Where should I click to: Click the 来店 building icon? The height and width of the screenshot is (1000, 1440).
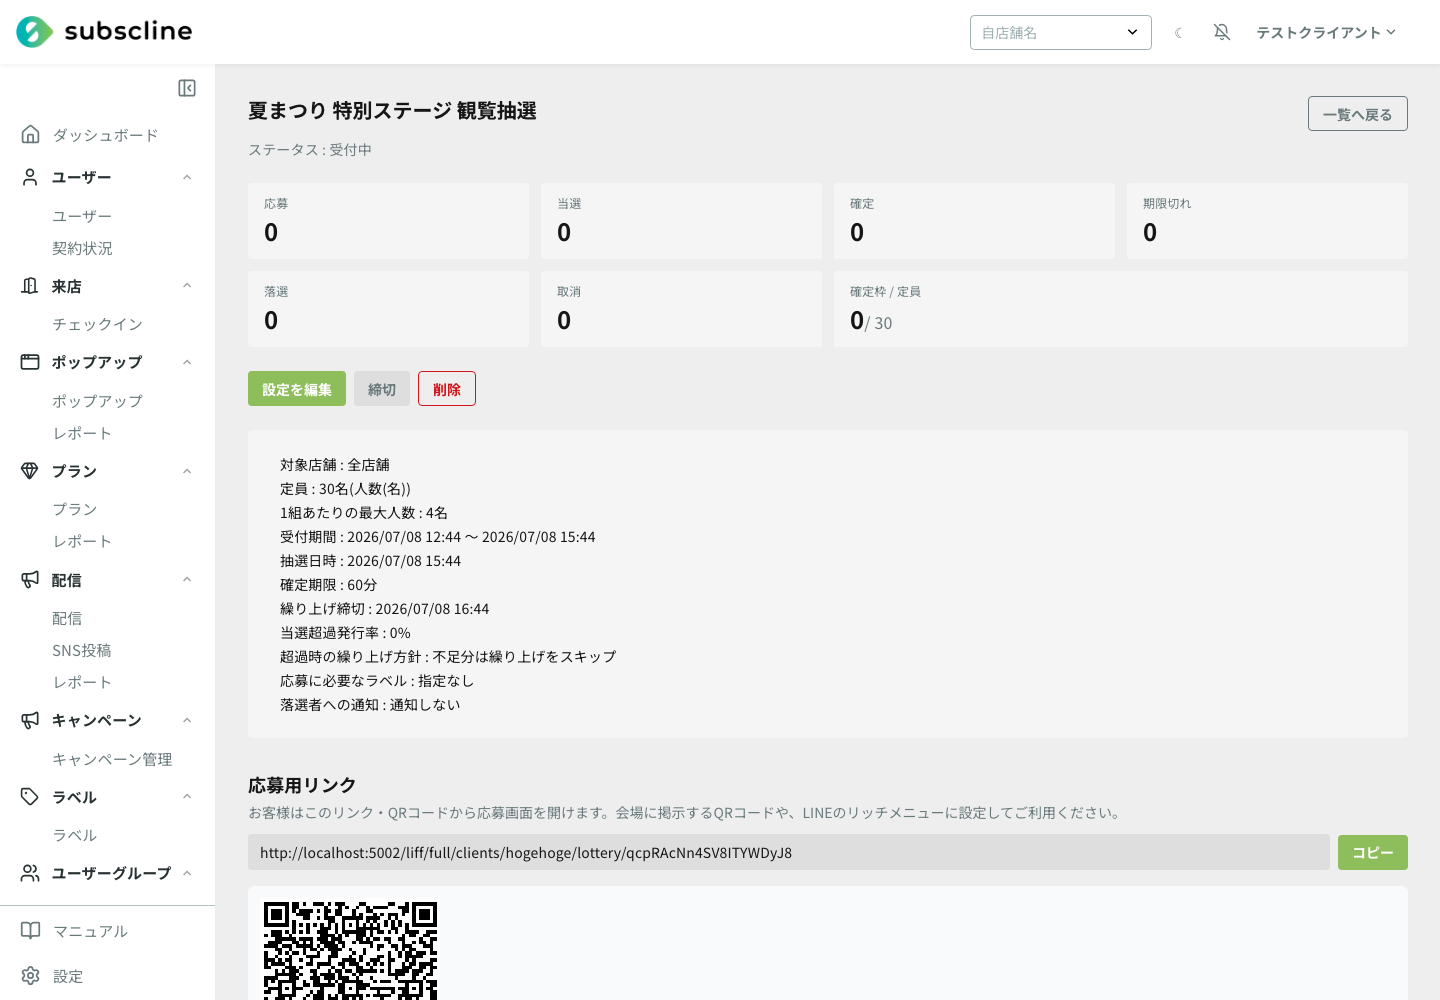[31, 286]
